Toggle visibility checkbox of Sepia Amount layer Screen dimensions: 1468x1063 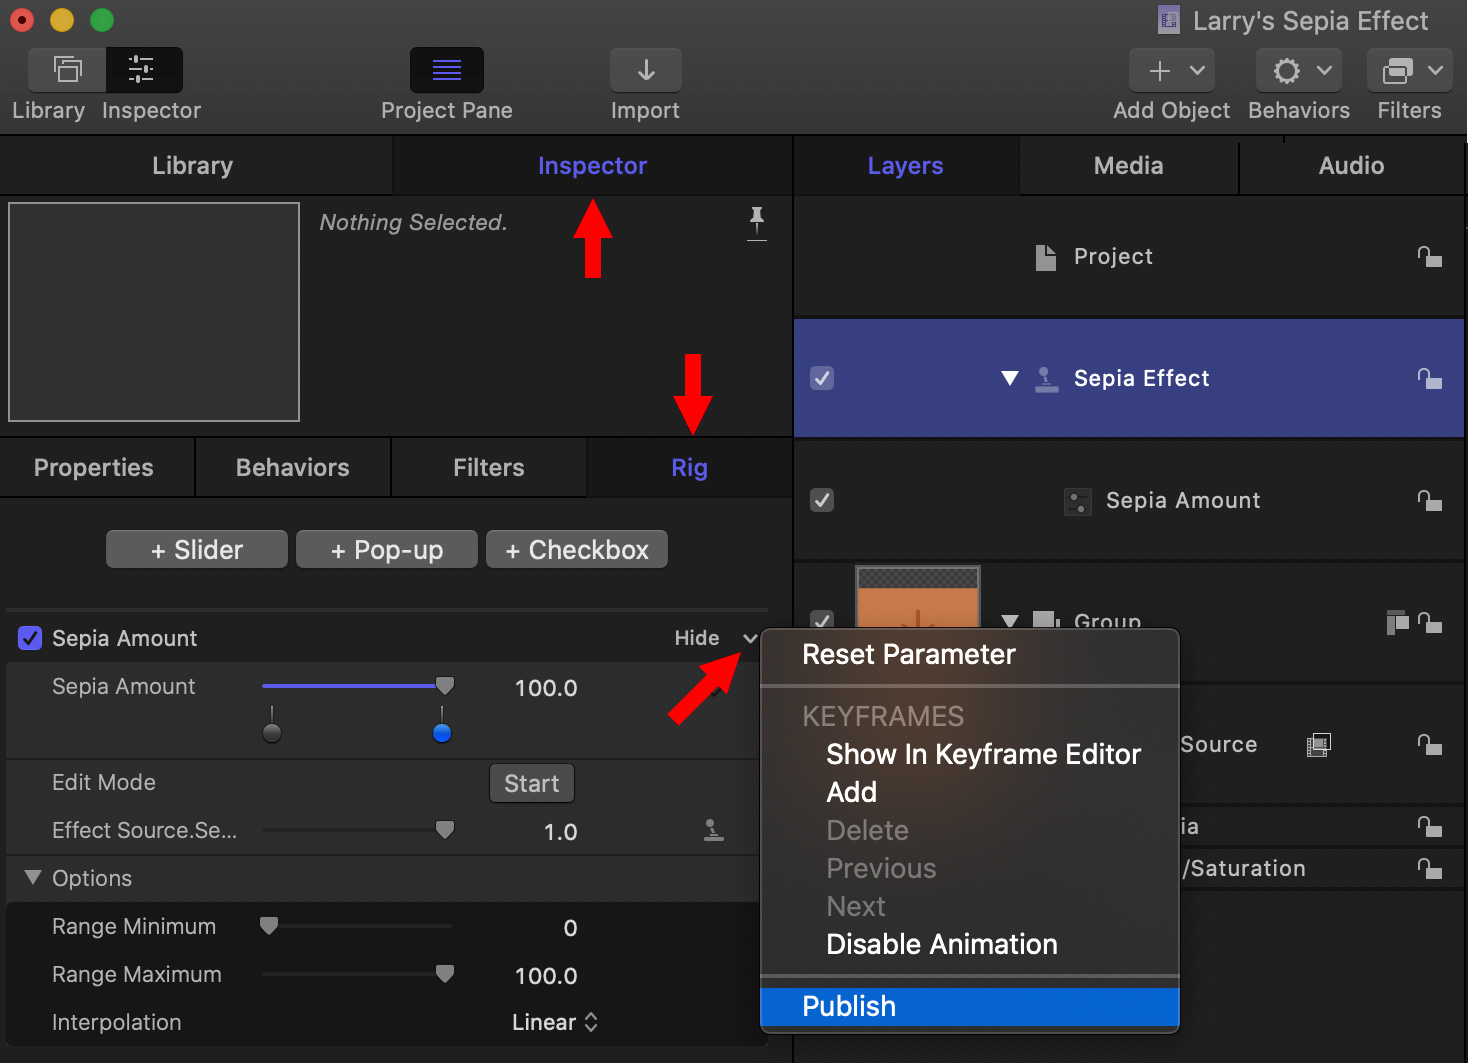pos(822,500)
